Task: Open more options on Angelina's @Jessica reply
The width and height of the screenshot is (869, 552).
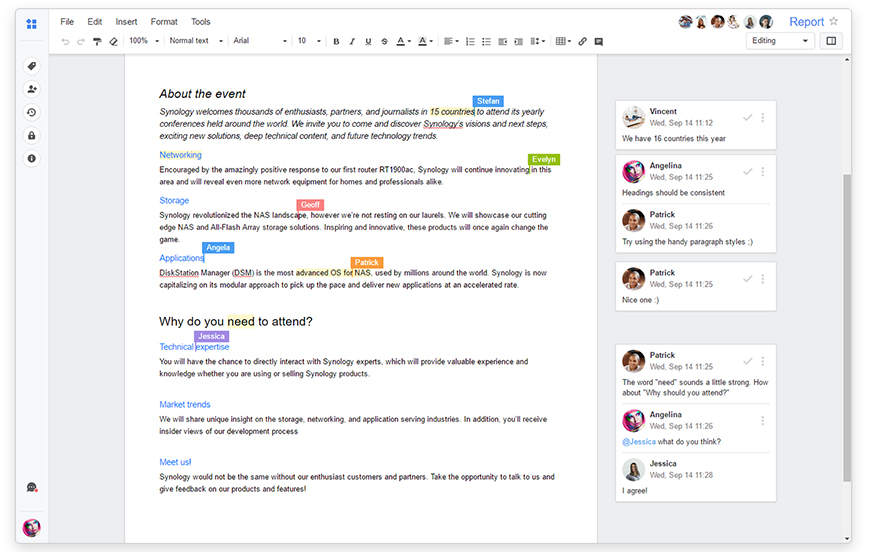Action: (x=763, y=421)
